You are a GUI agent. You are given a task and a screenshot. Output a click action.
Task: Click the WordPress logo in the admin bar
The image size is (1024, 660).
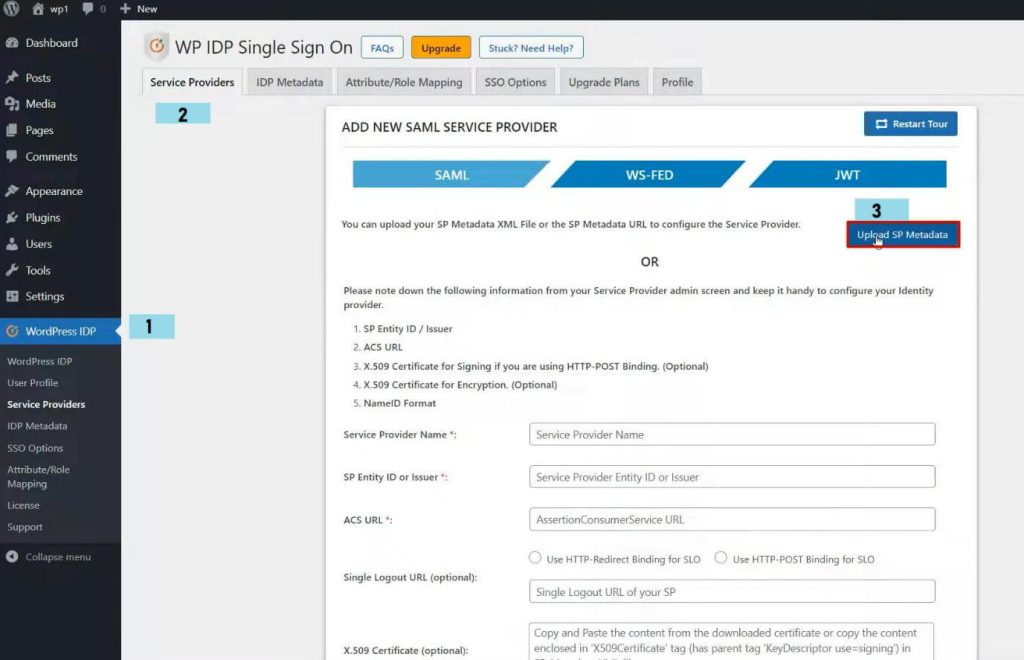[x=11, y=9]
